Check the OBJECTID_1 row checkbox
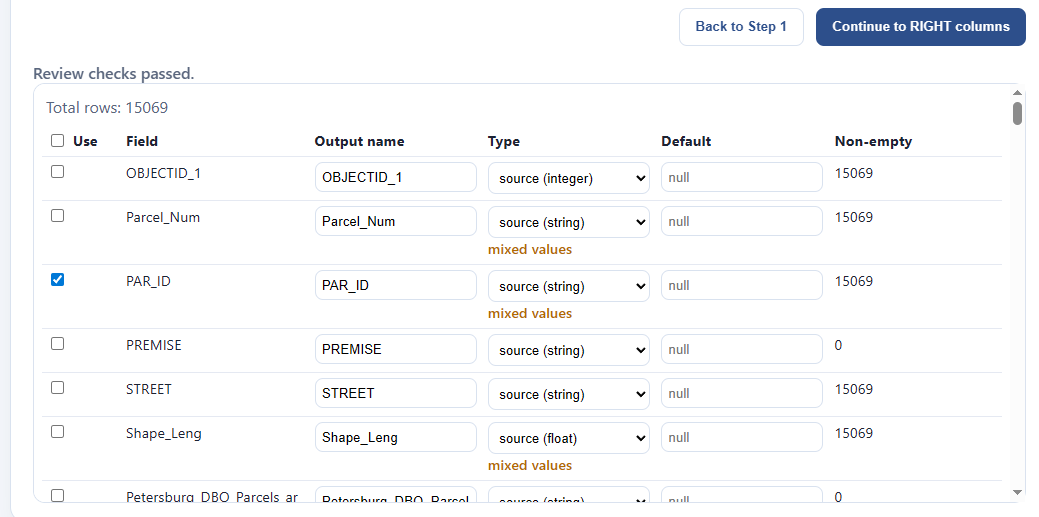This screenshot has height=517, width=1039. tap(58, 172)
